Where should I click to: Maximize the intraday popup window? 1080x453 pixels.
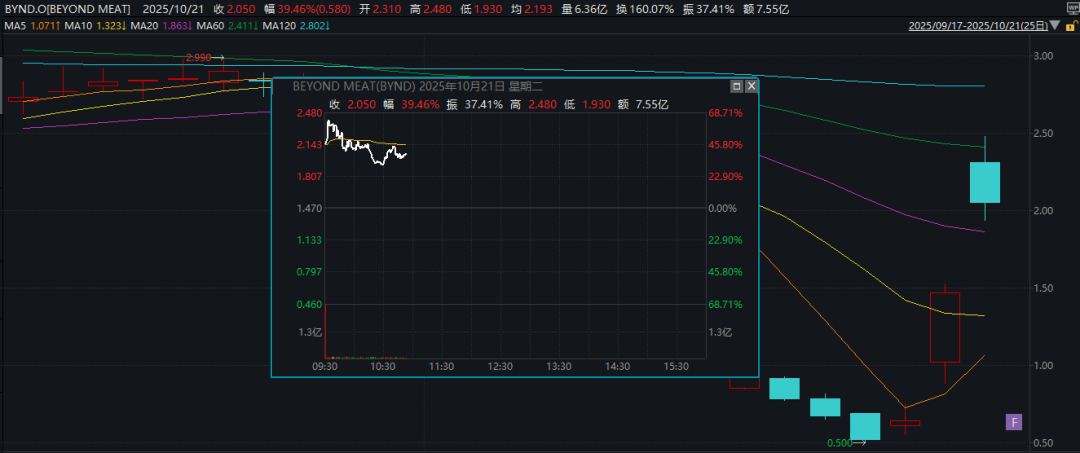(737, 87)
